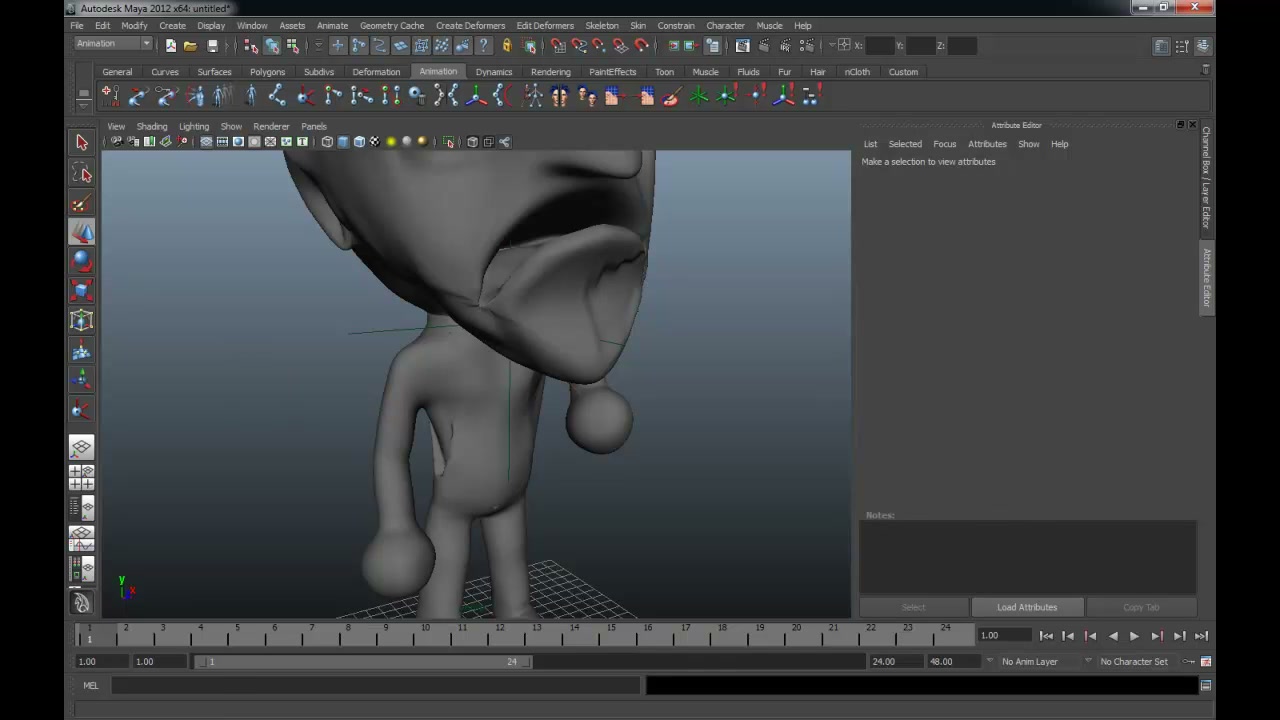Open the Script Editor icon at bottom right
Screen dimensions: 1280x720
click(x=1206, y=686)
